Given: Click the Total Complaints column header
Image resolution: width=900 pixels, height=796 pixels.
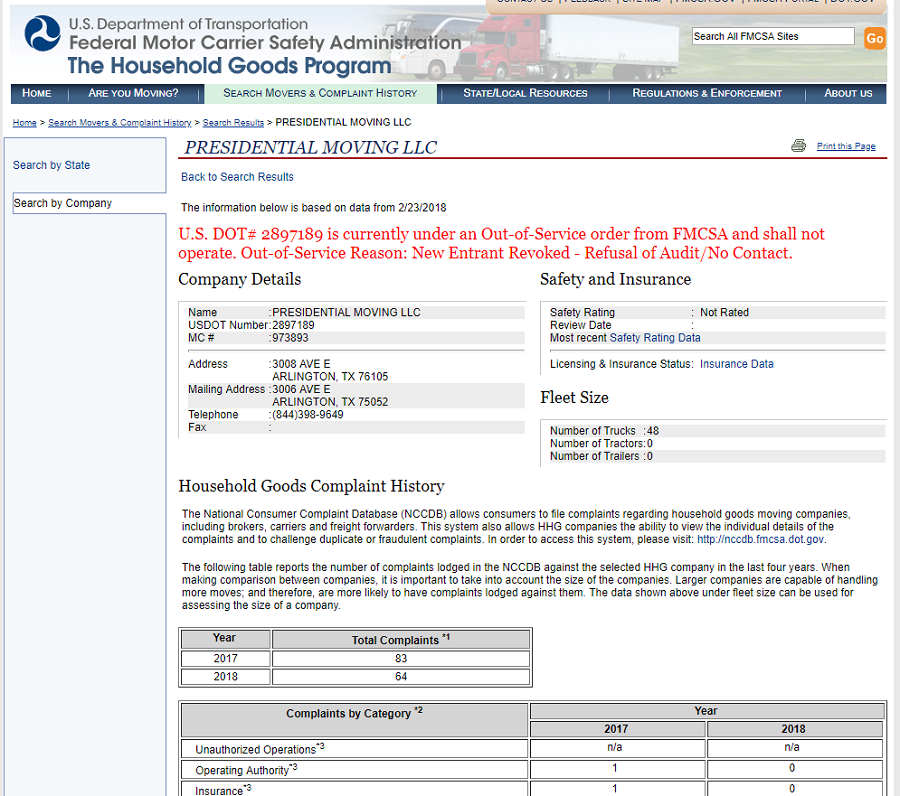Looking at the screenshot, I should [401, 640].
